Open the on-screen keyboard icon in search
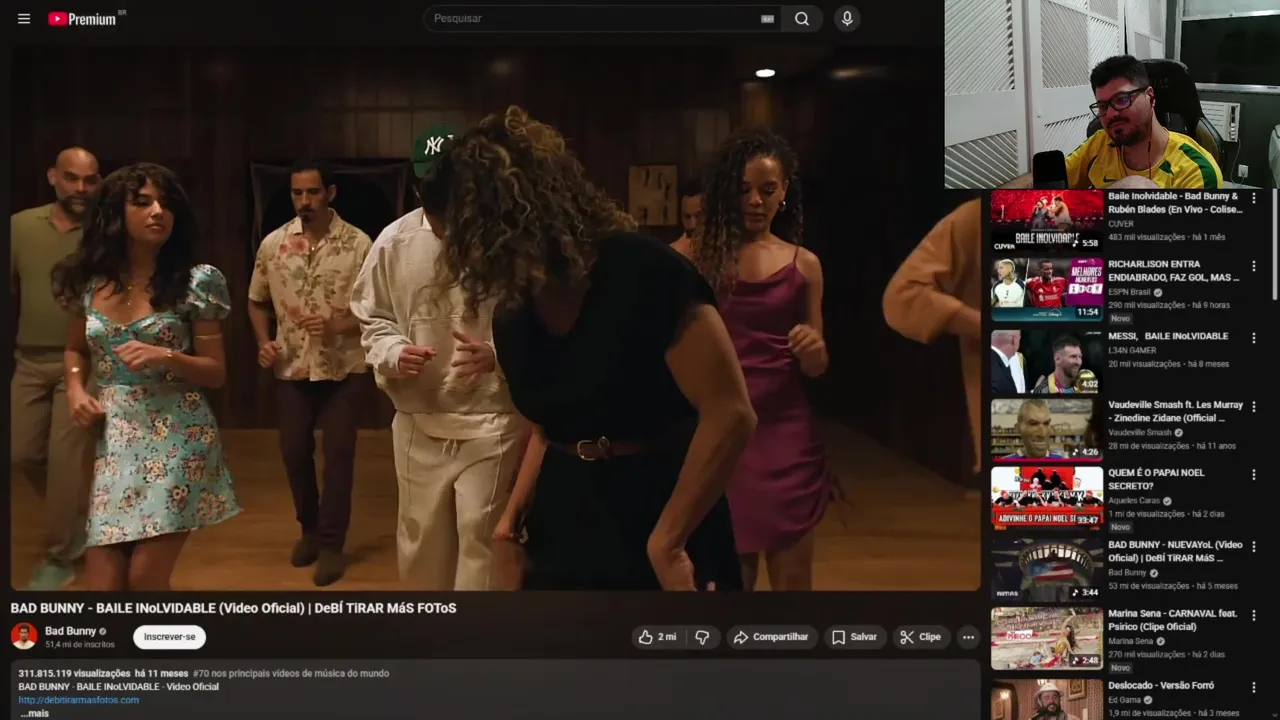The image size is (1280, 720). point(767,19)
